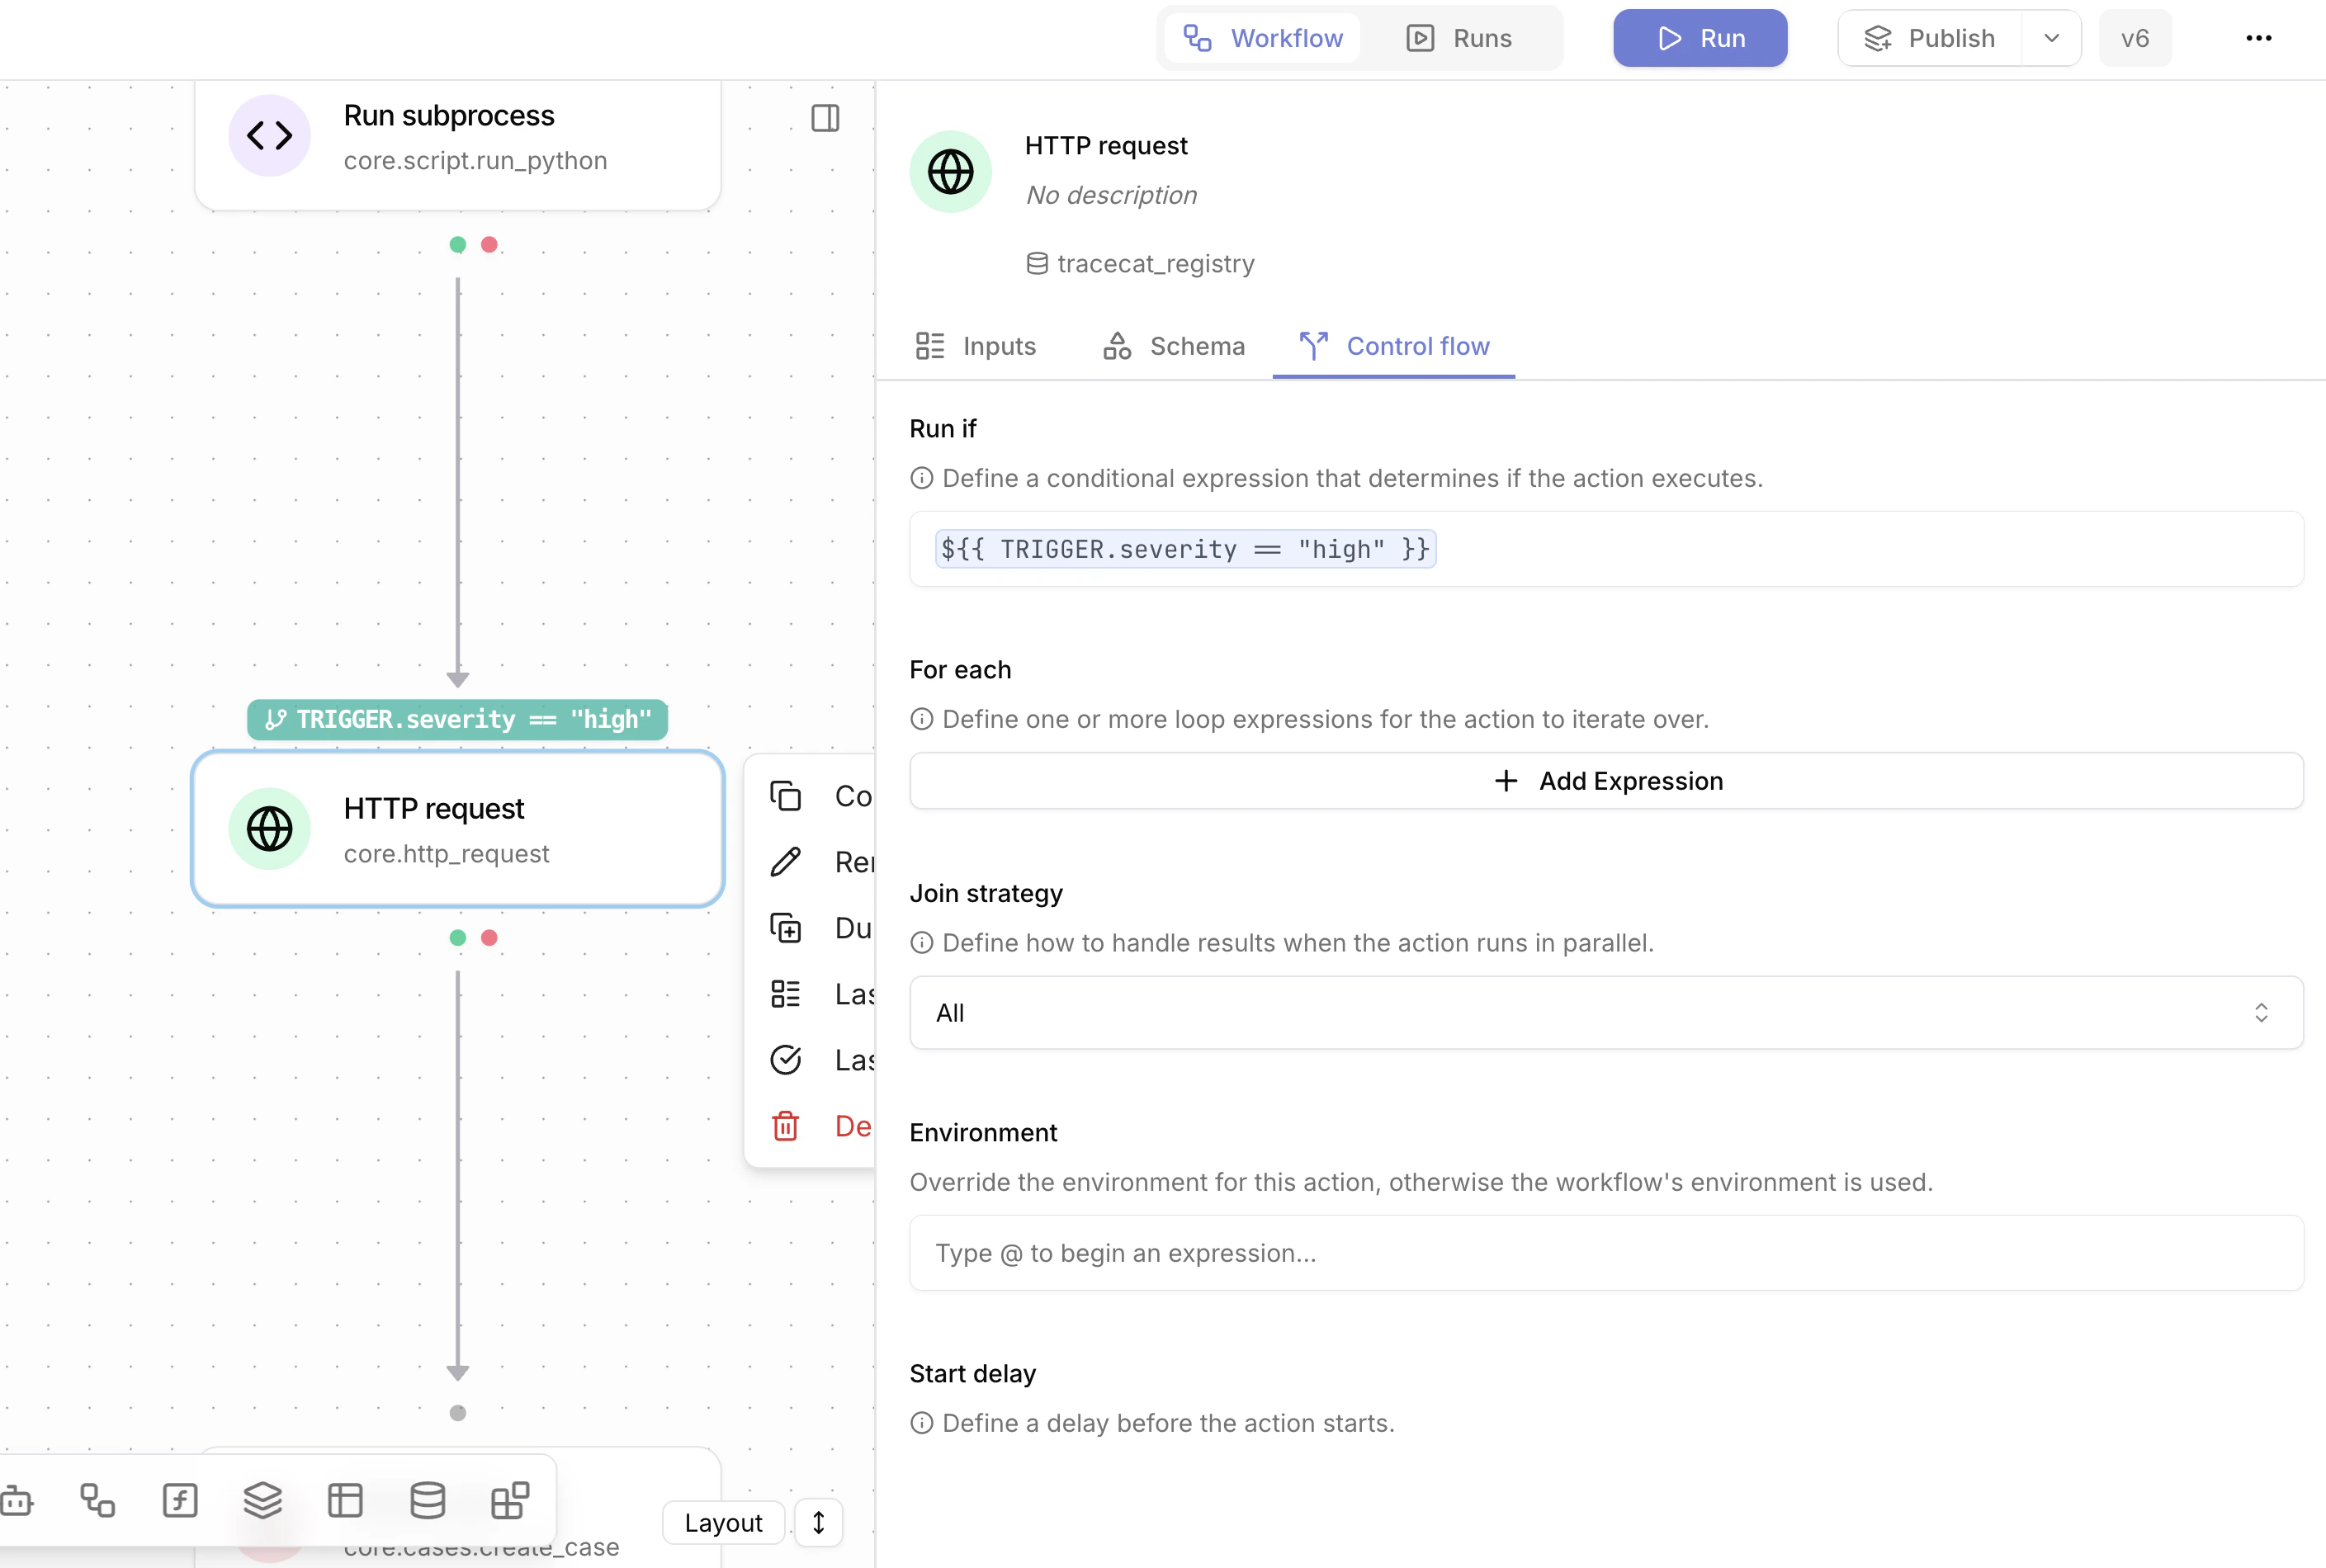Screen dimensions: 2326x1568
Task: Open the Layout direction toggle with arrows
Action: tap(817, 1521)
